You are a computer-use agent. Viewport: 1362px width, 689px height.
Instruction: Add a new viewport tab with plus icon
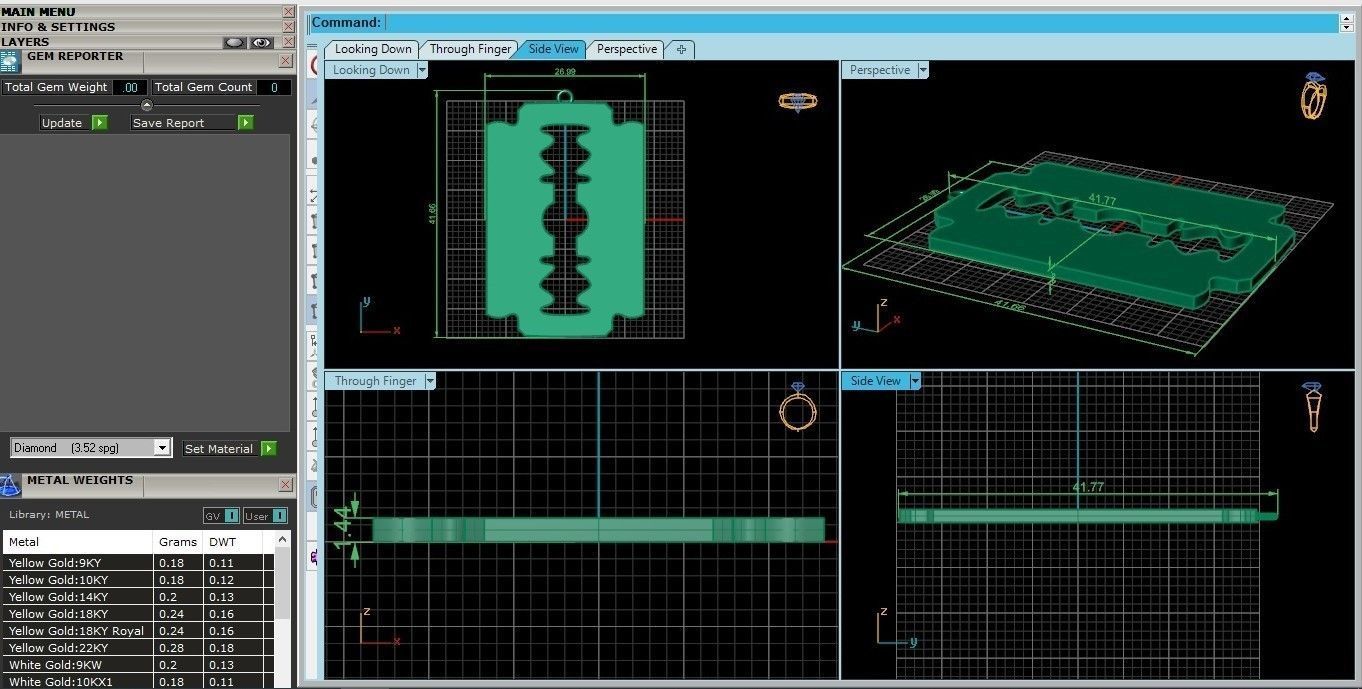click(680, 49)
